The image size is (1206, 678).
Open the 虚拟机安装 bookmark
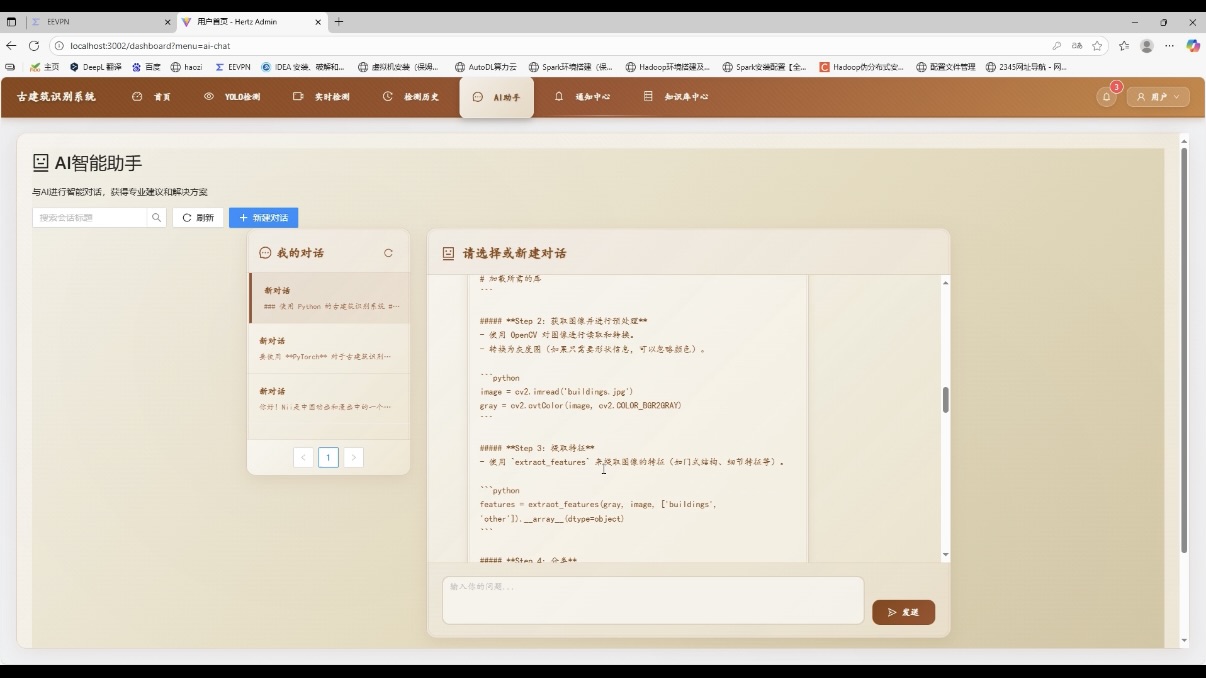tap(398, 67)
